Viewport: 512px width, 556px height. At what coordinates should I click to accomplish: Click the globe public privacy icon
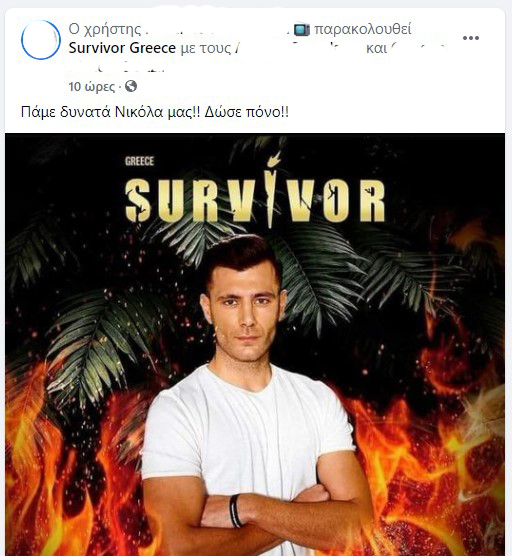coord(131,86)
